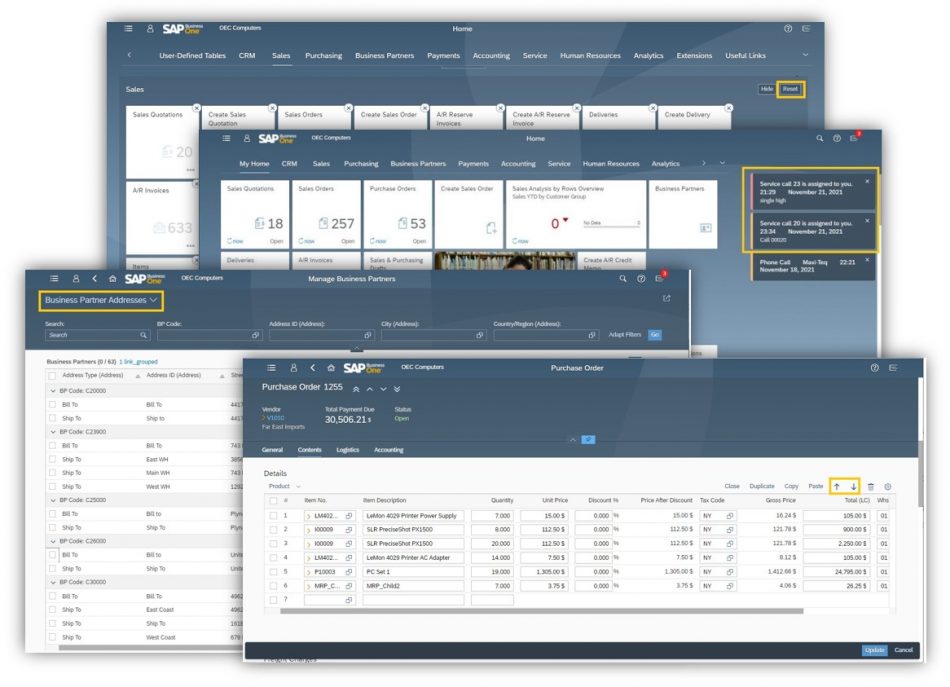Click Adapt Filters in Manage Business Partners

pyautogui.click(x=625, y=335)
